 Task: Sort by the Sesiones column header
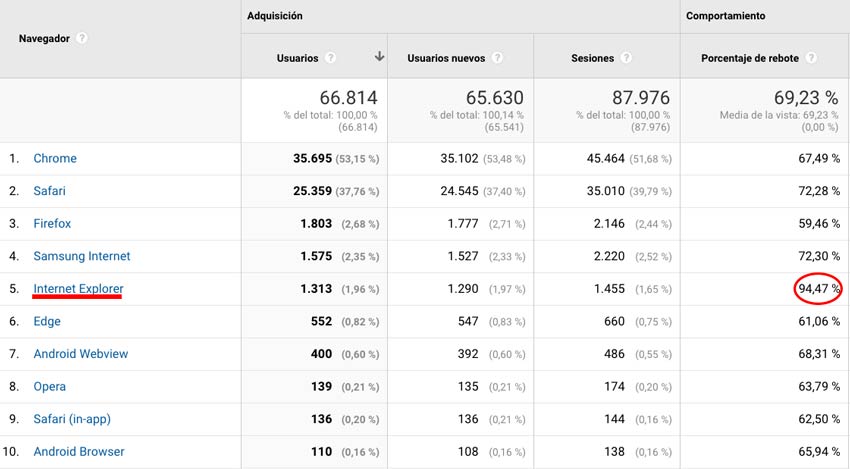(593, 58)
